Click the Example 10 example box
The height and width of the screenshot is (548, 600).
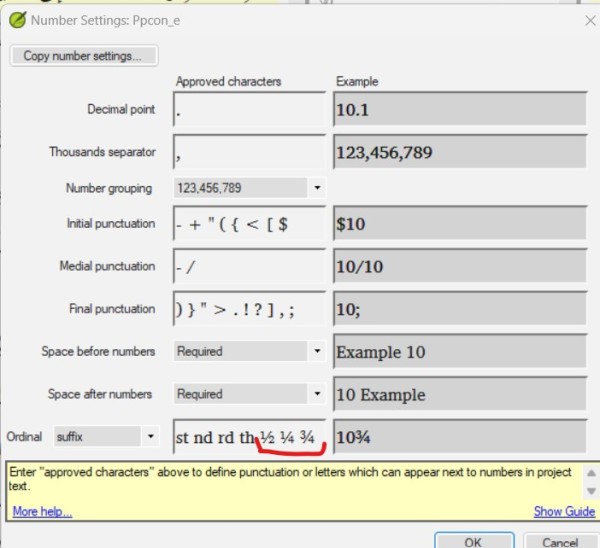click(x=460, y=351)
